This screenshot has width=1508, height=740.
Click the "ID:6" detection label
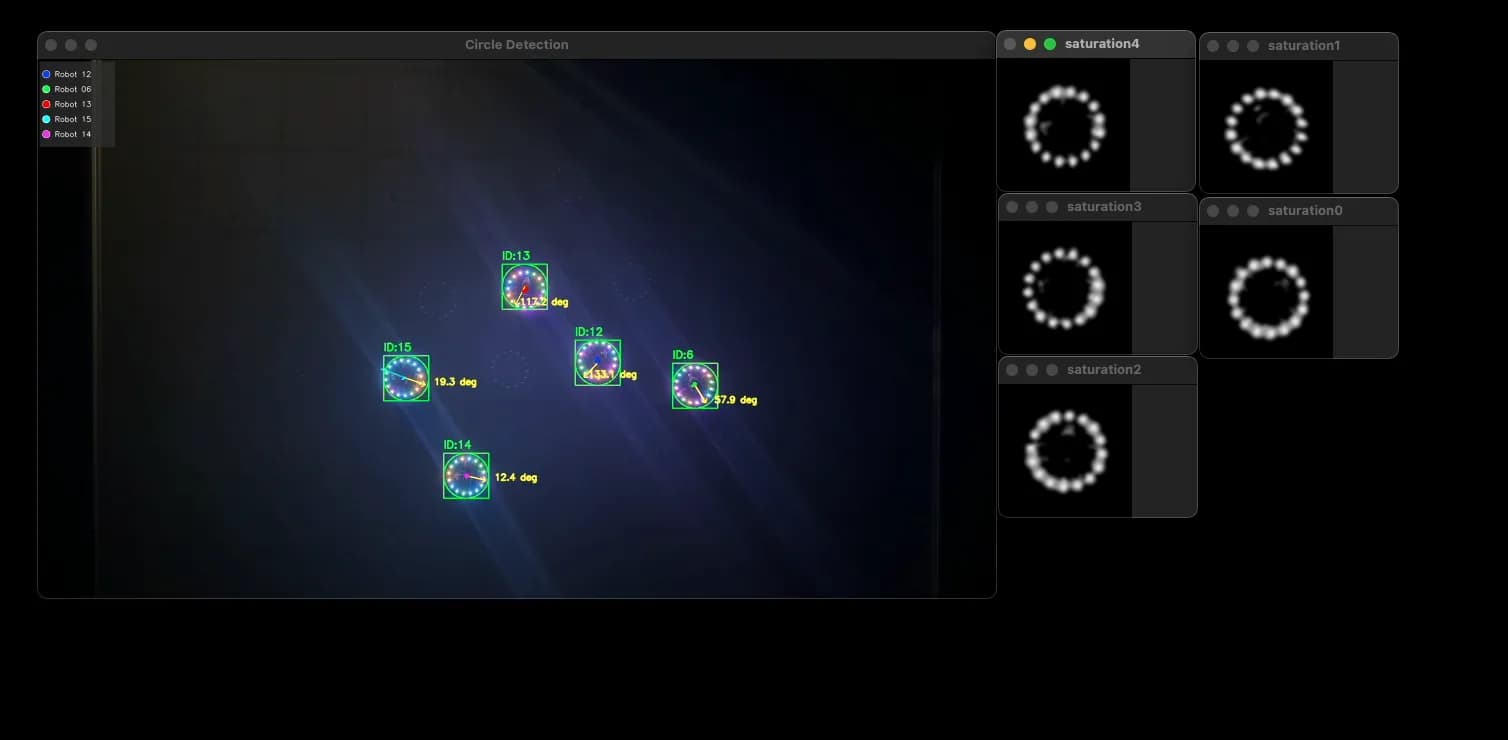[x=683, y=355]
